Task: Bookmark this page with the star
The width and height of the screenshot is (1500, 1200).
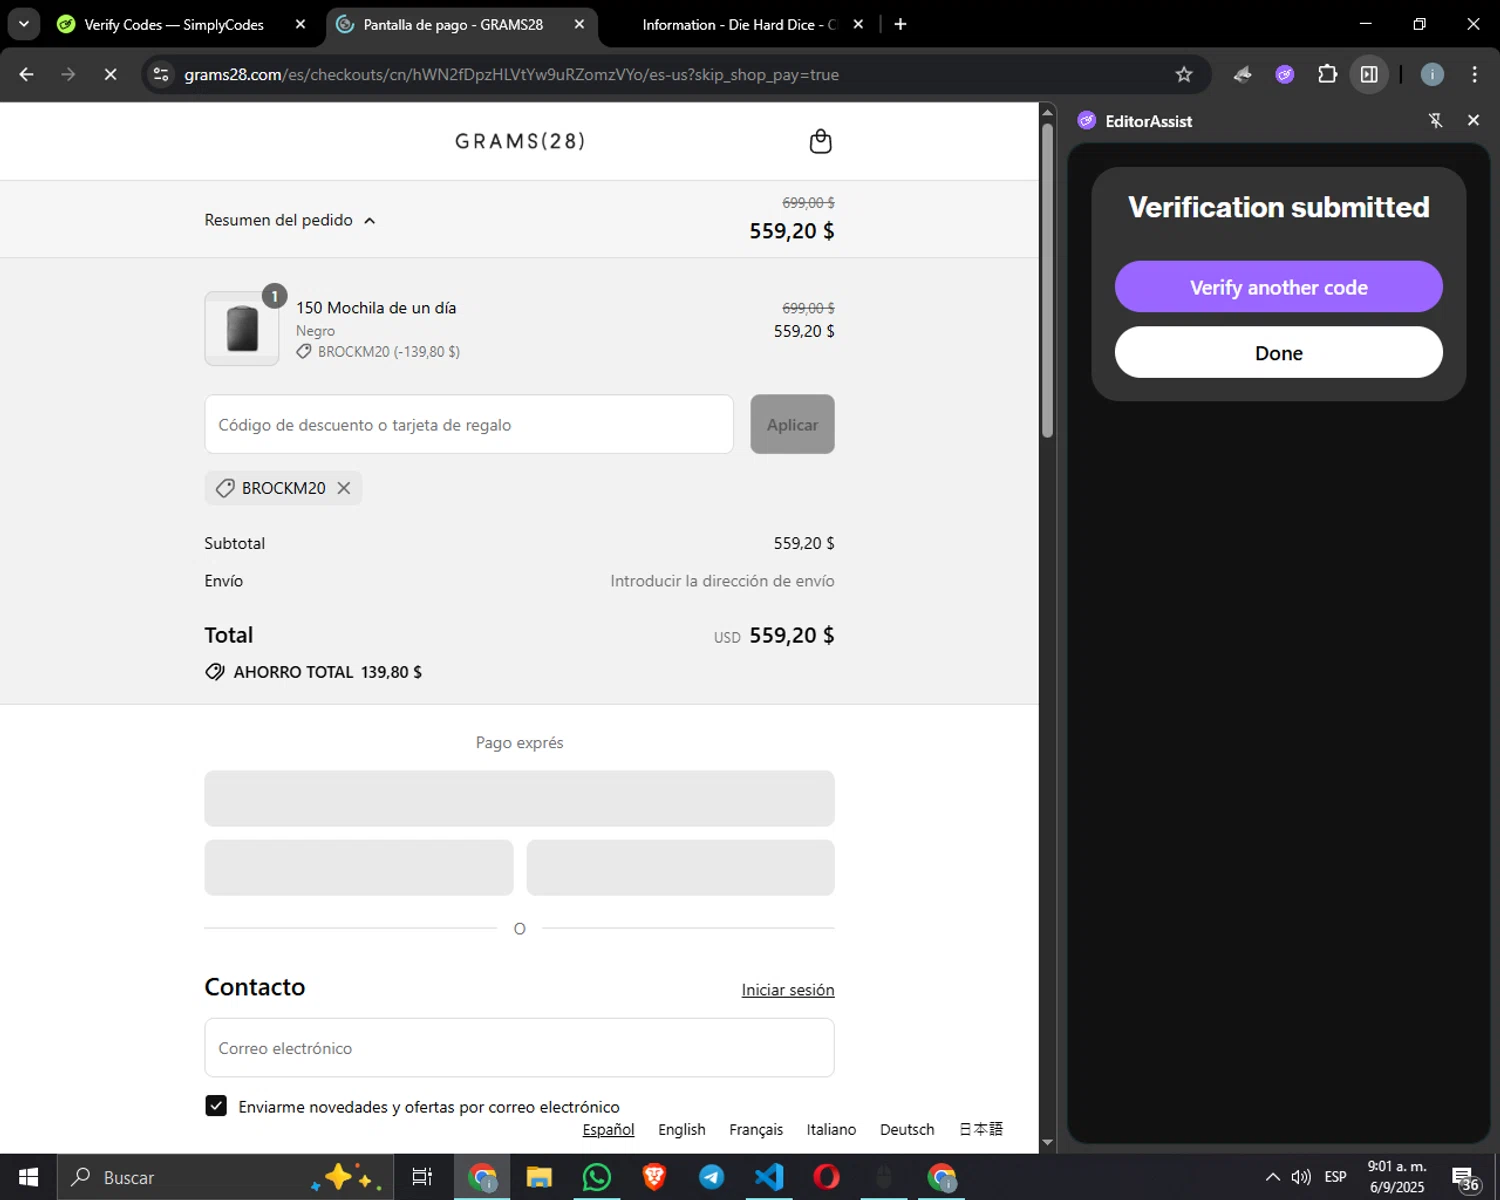Action: tap(1184, 74)
